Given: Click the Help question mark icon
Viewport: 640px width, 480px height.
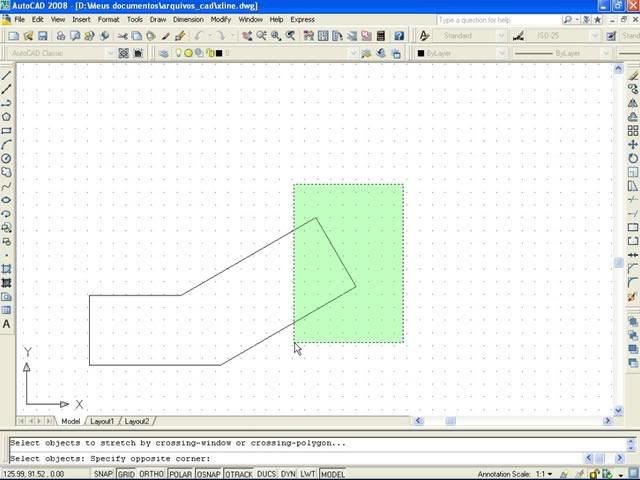Looking at the screenshot, I should [x=399, y=36].
